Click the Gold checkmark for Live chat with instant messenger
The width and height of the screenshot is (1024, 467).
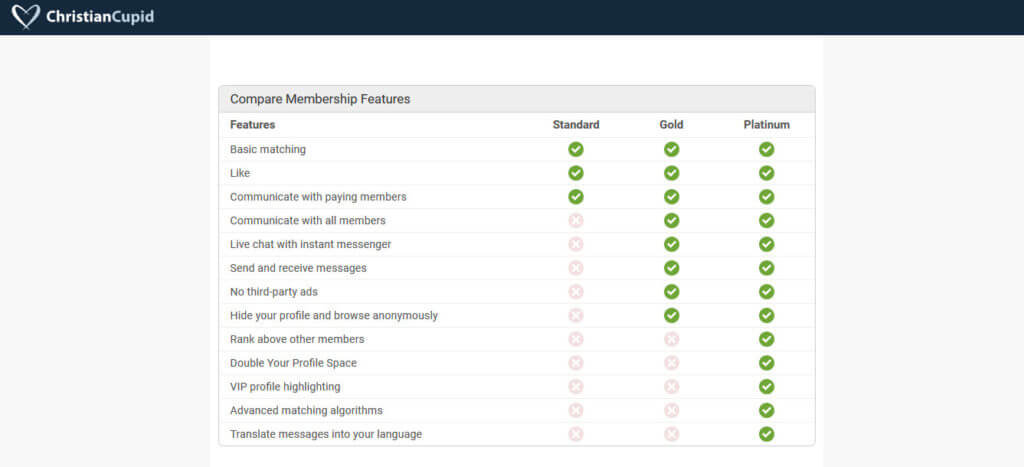(671, 244)
